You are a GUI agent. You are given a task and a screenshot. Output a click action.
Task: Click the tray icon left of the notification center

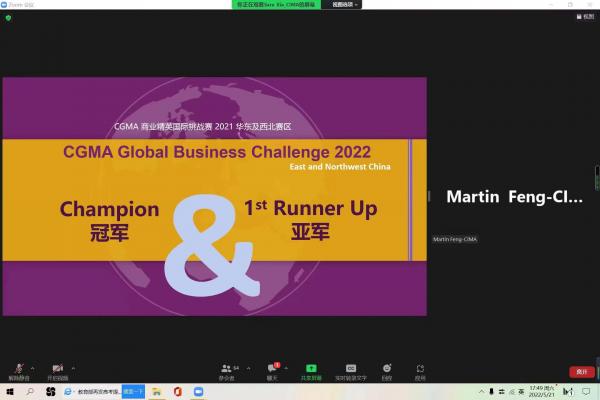tap(568, 391)
